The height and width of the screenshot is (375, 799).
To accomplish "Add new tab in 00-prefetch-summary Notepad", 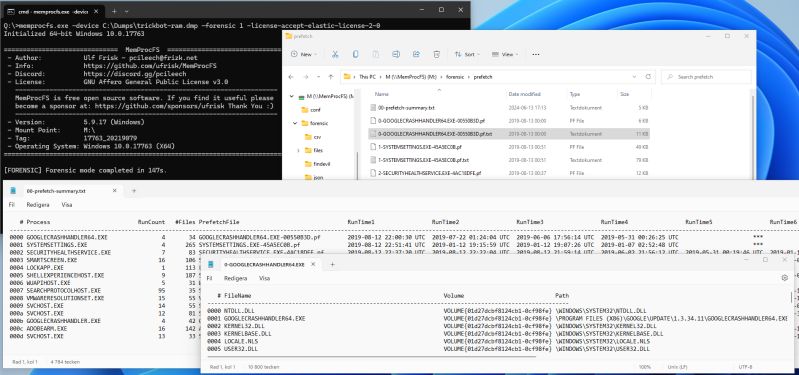I will click(x=134, y=191).
